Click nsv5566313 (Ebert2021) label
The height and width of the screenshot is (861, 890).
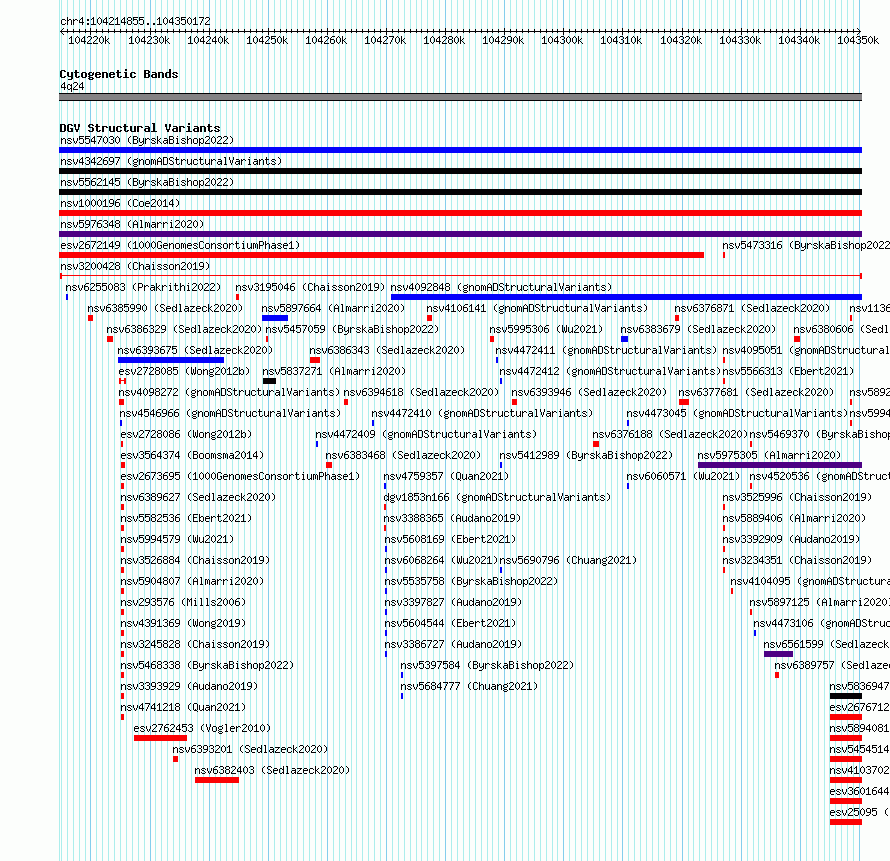pos(788,371)
